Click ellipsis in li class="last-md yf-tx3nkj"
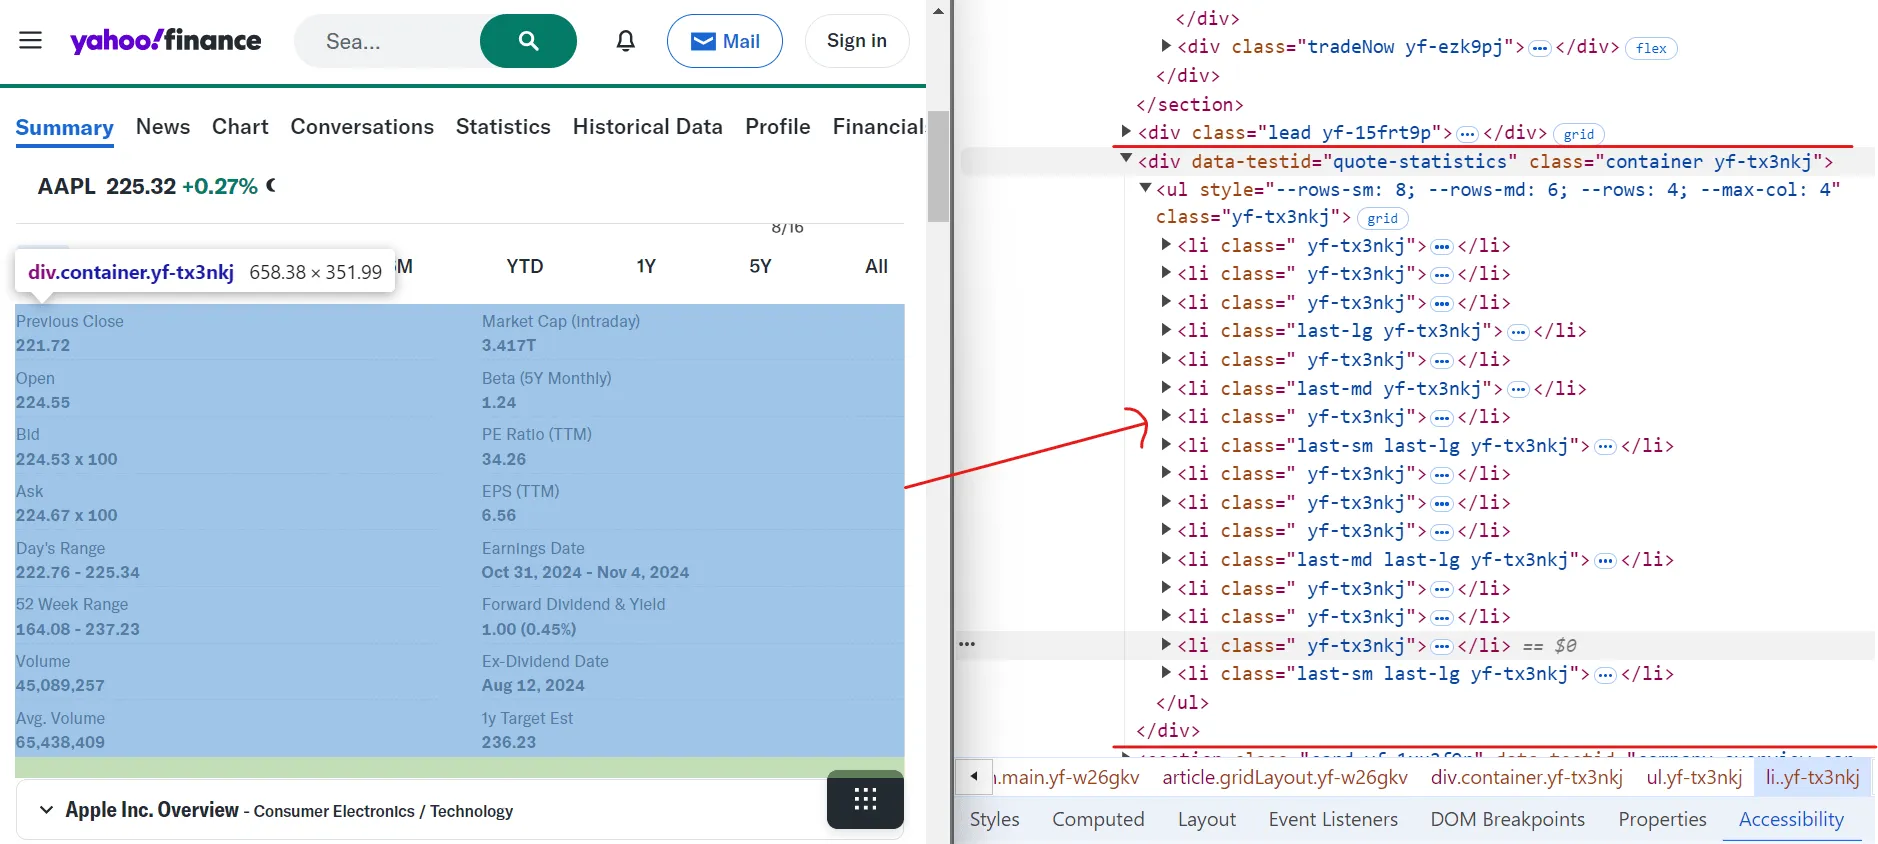Image resolution: width=1878 pixels, height=844 pixels. point(1518,390)
